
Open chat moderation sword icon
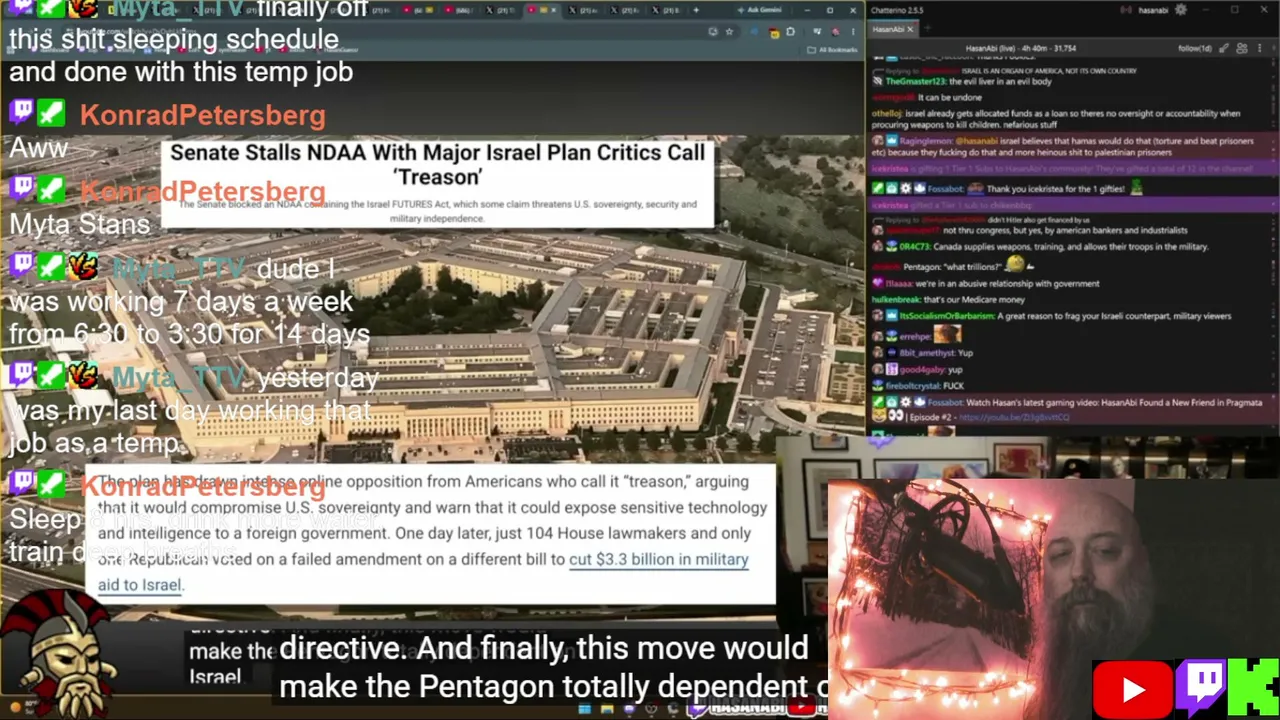1225,48
